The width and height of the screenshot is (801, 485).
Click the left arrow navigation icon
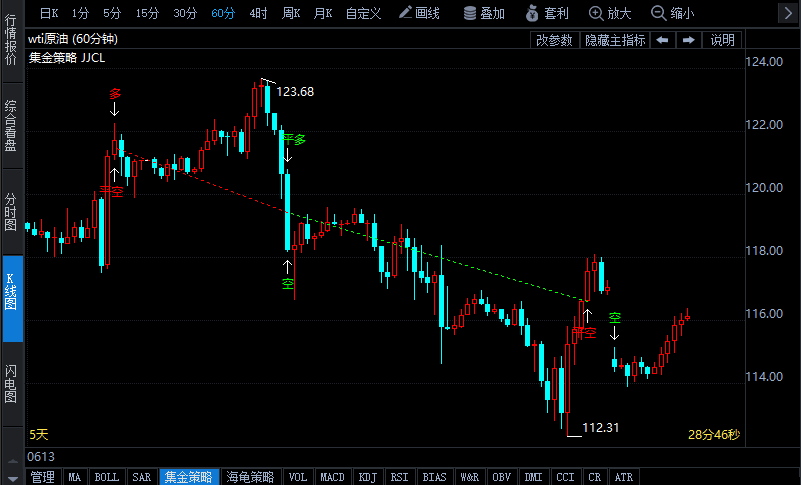pos(663,40)
